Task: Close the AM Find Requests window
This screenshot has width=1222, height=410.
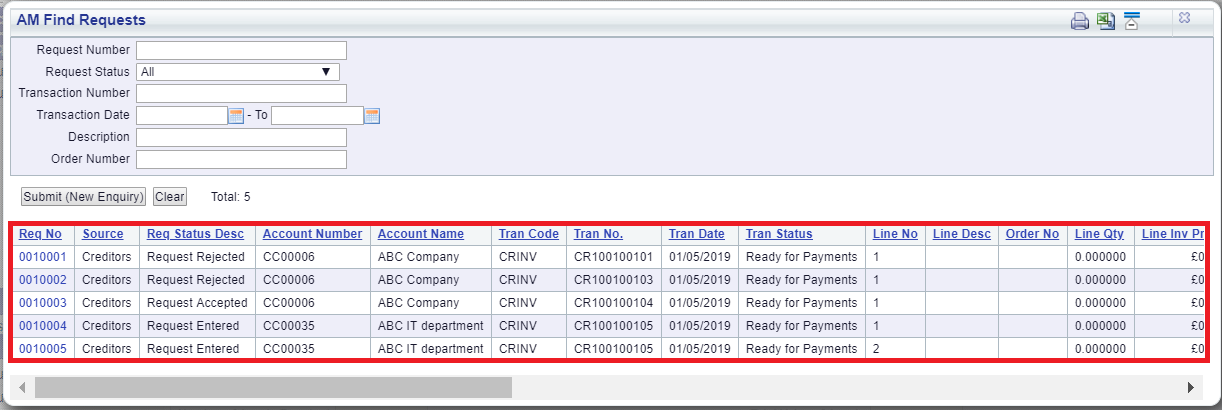Action: tap(1185, 18)
